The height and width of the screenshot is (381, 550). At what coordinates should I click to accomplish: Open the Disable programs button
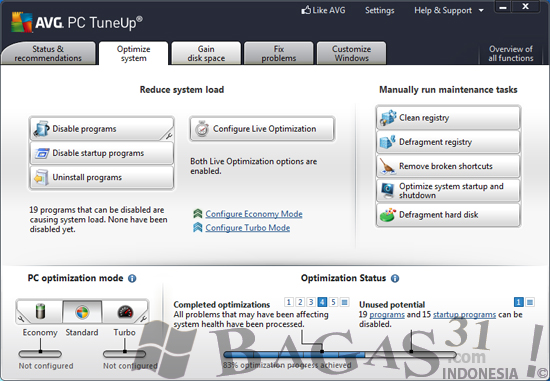coord(102,129)
